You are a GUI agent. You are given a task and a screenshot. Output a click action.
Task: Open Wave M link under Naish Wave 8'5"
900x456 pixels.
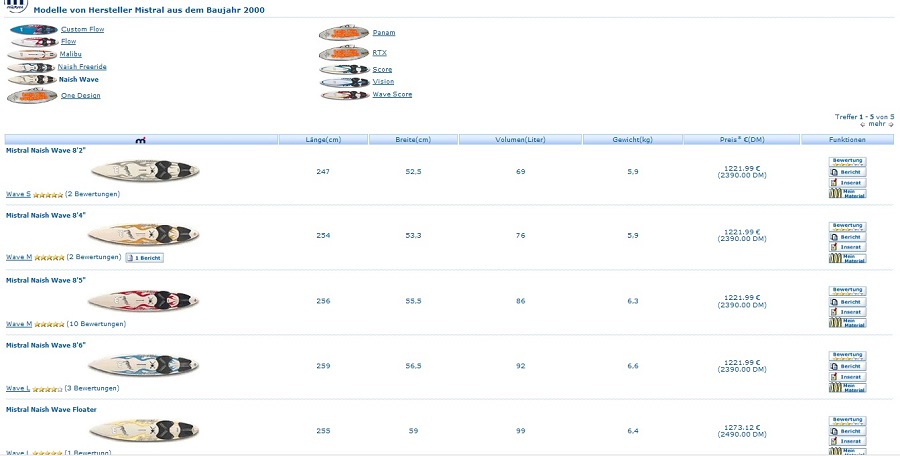[x=19, y=324]
